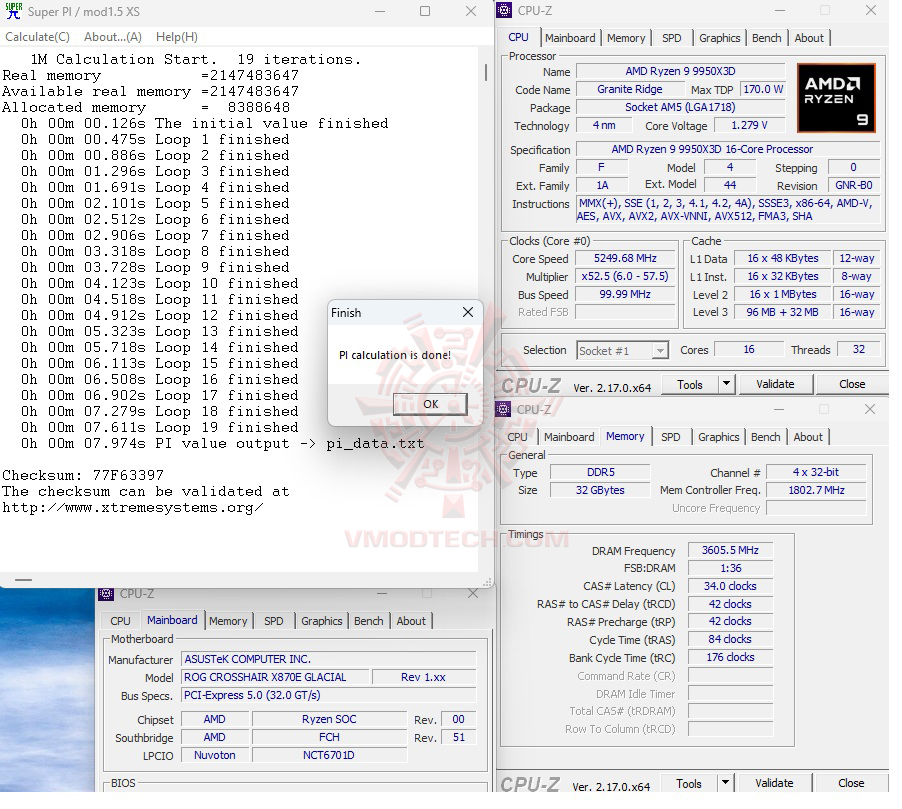902x809 pixels.
Task: Switch to CPU tab in Memory CPU-Z window
Action: tap(517, 437)
